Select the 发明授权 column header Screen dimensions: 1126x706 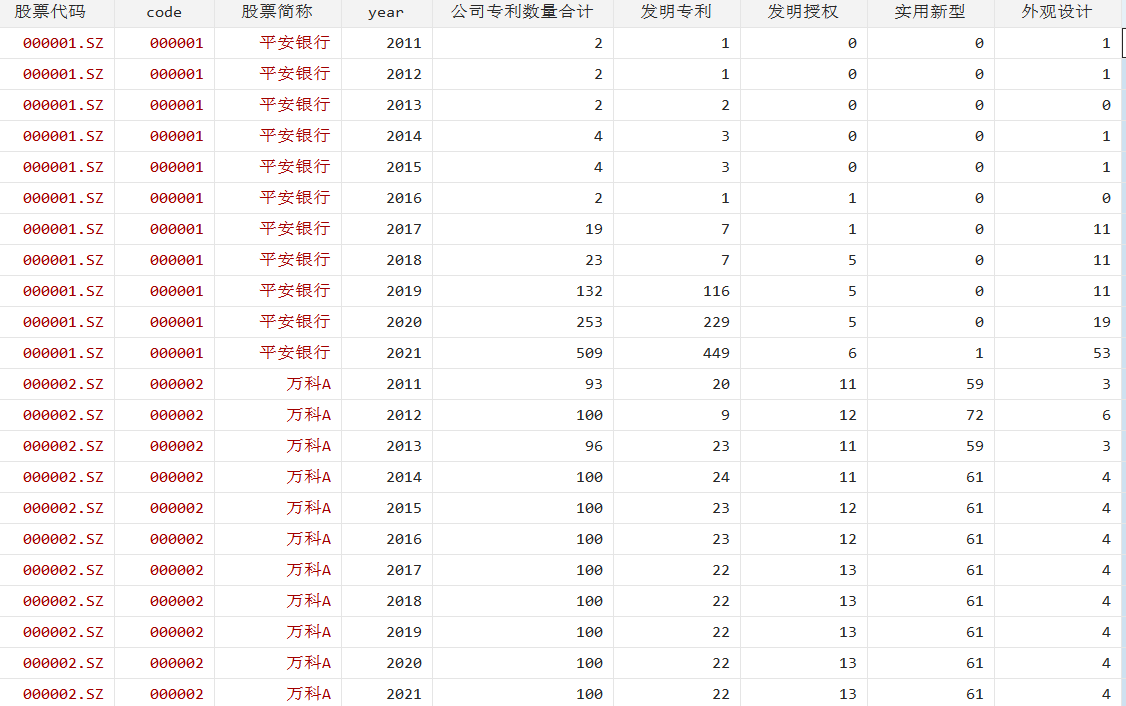click(803, 12)
